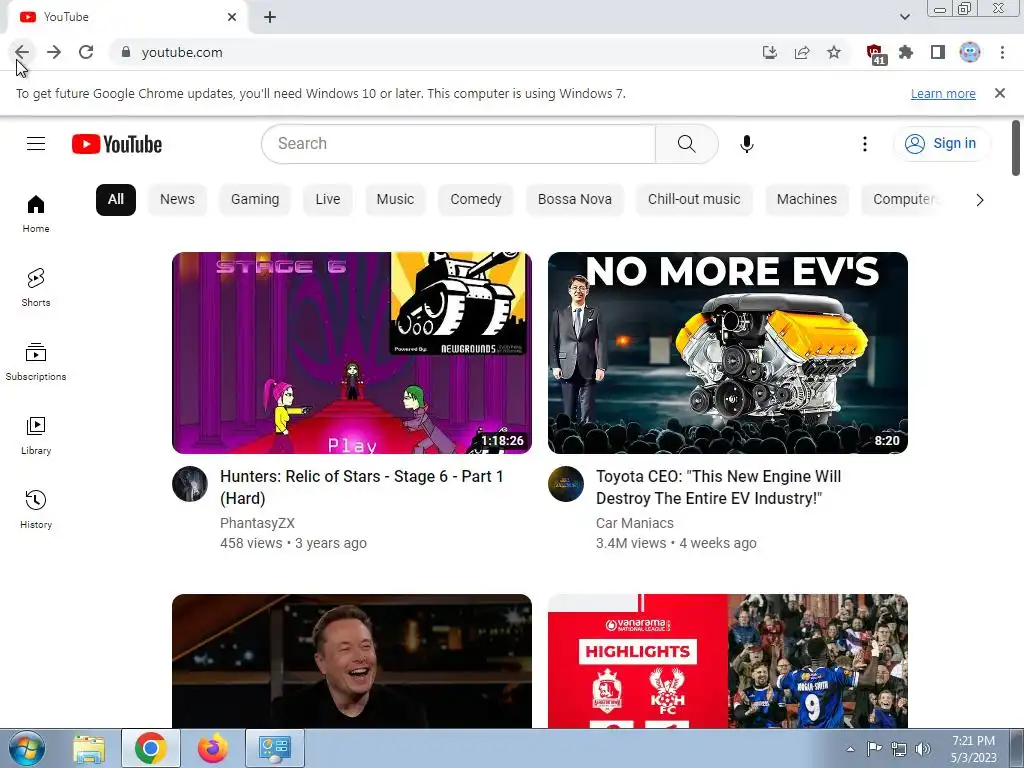Open the Learn more link

[943, 93]
